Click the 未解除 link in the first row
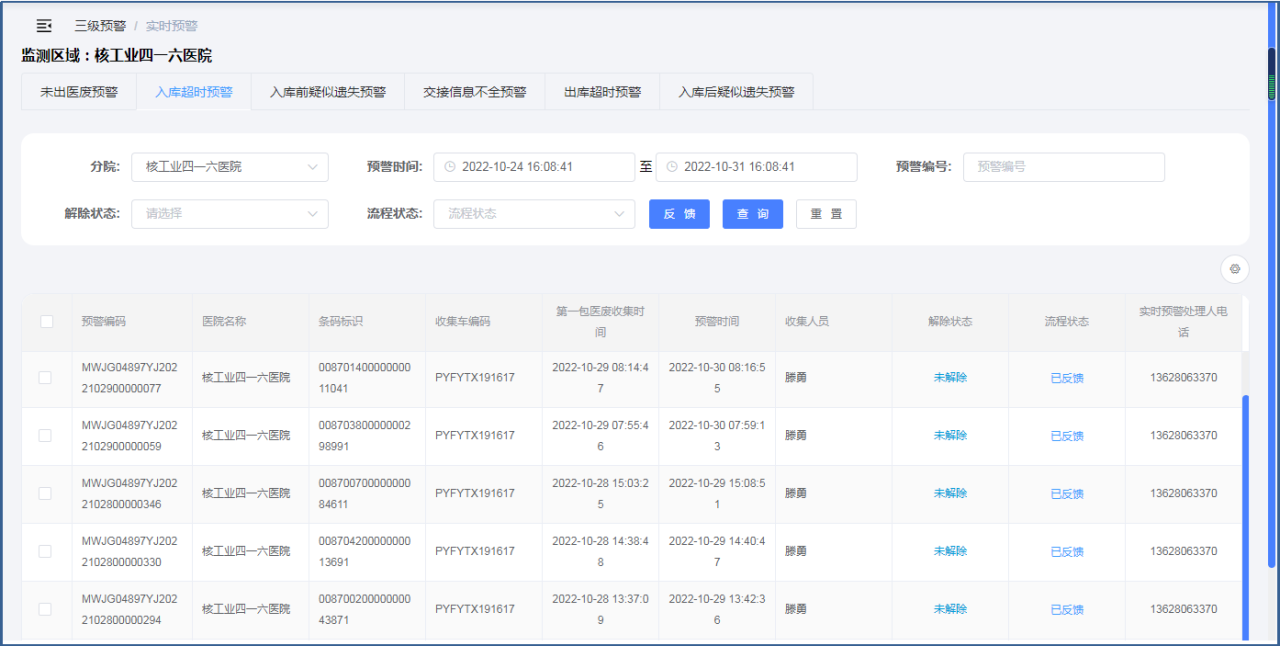The image size is (1280, 646). (x=949, y=379)
